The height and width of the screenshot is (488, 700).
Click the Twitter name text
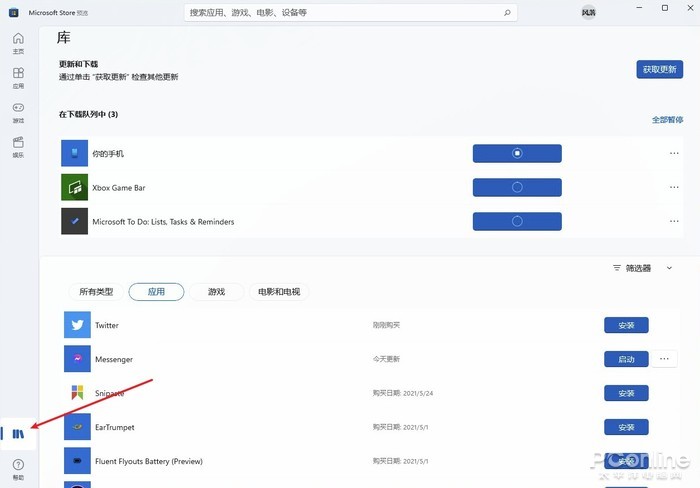(107, 325)
